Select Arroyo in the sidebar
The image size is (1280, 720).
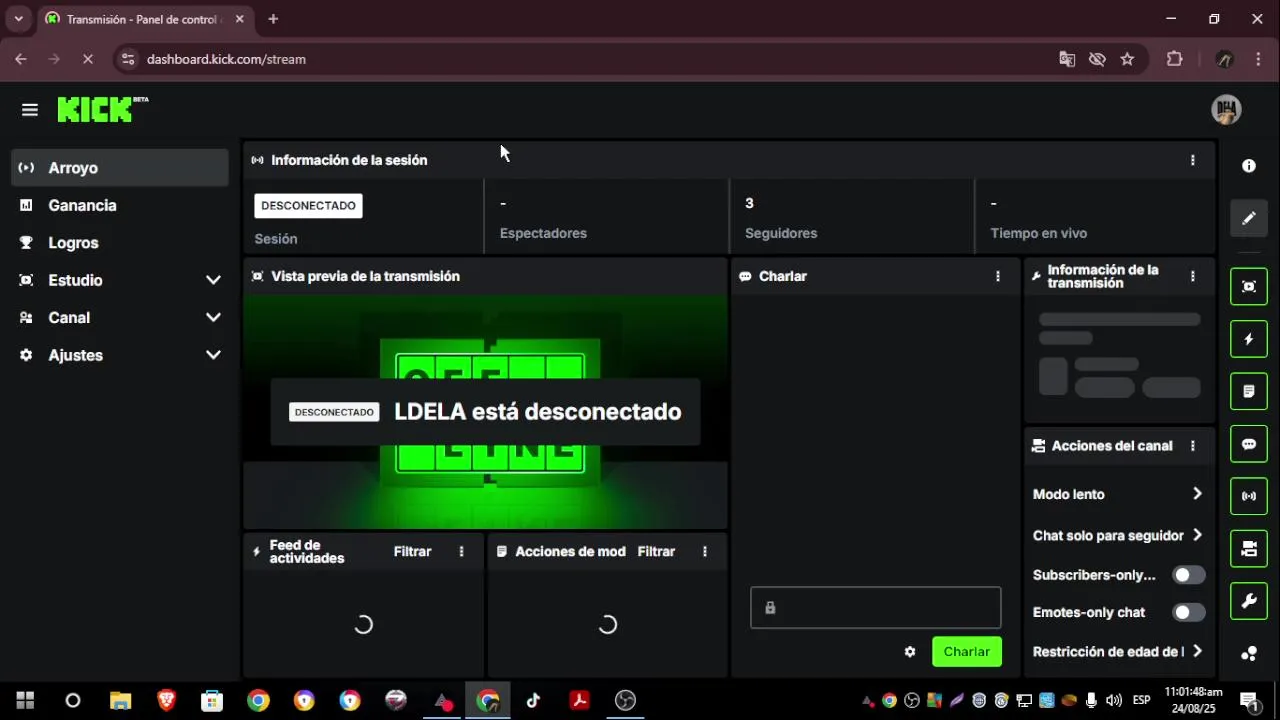[121, 168]
